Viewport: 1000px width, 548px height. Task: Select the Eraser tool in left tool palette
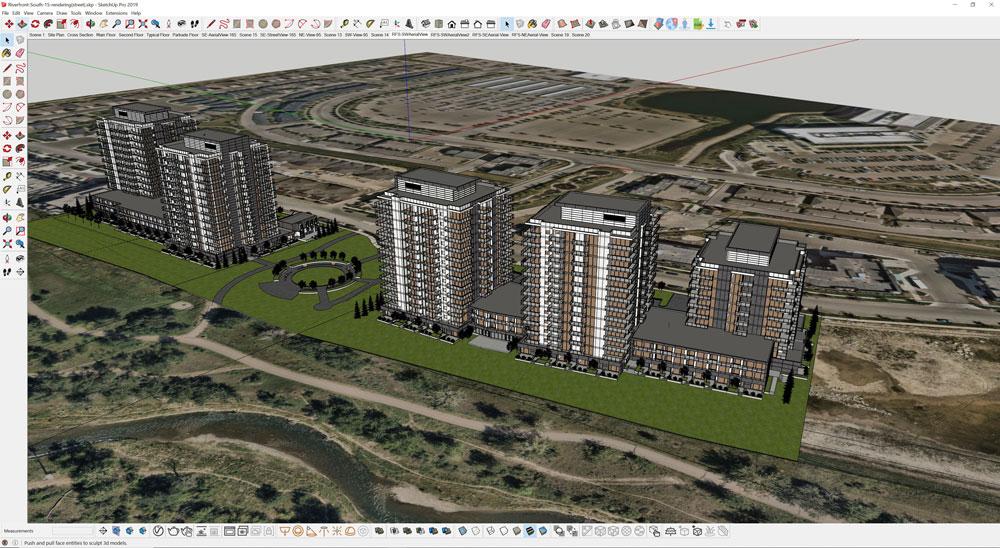tap(19, 53)
